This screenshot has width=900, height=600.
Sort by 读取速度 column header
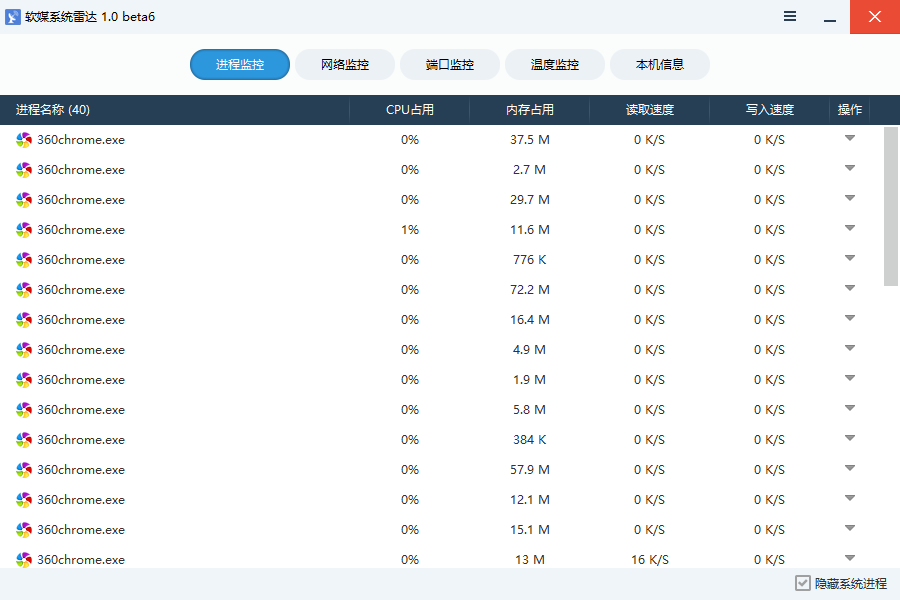tap(649, 110)
